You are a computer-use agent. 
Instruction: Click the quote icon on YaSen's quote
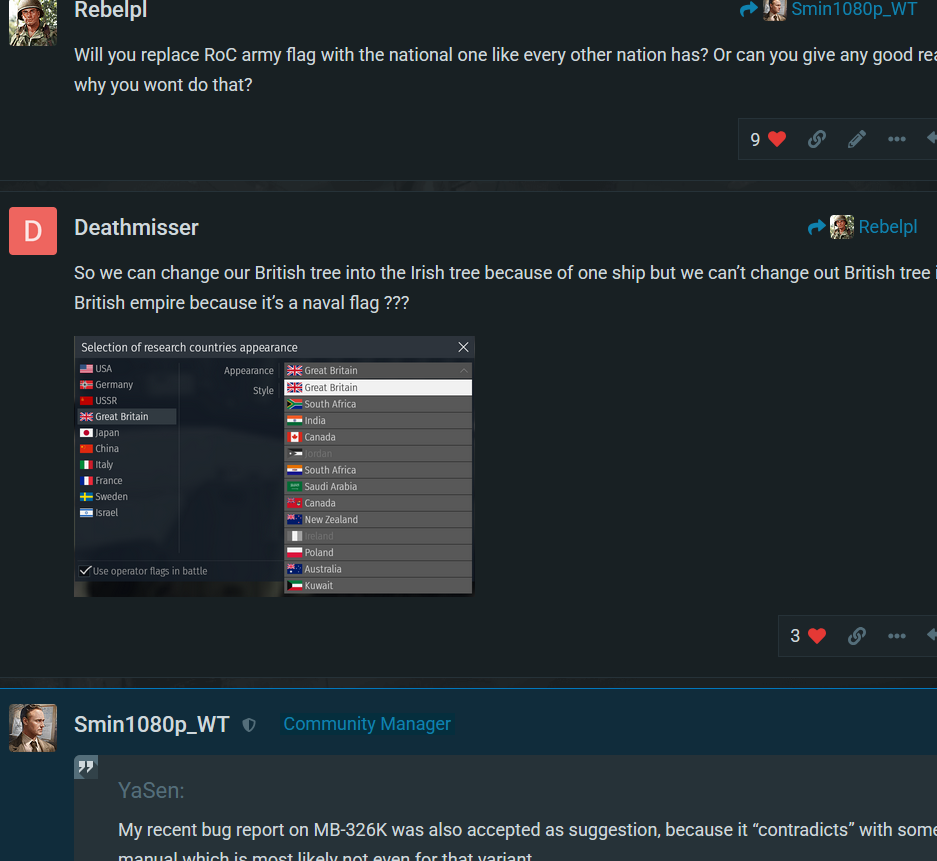pos(86,767)
